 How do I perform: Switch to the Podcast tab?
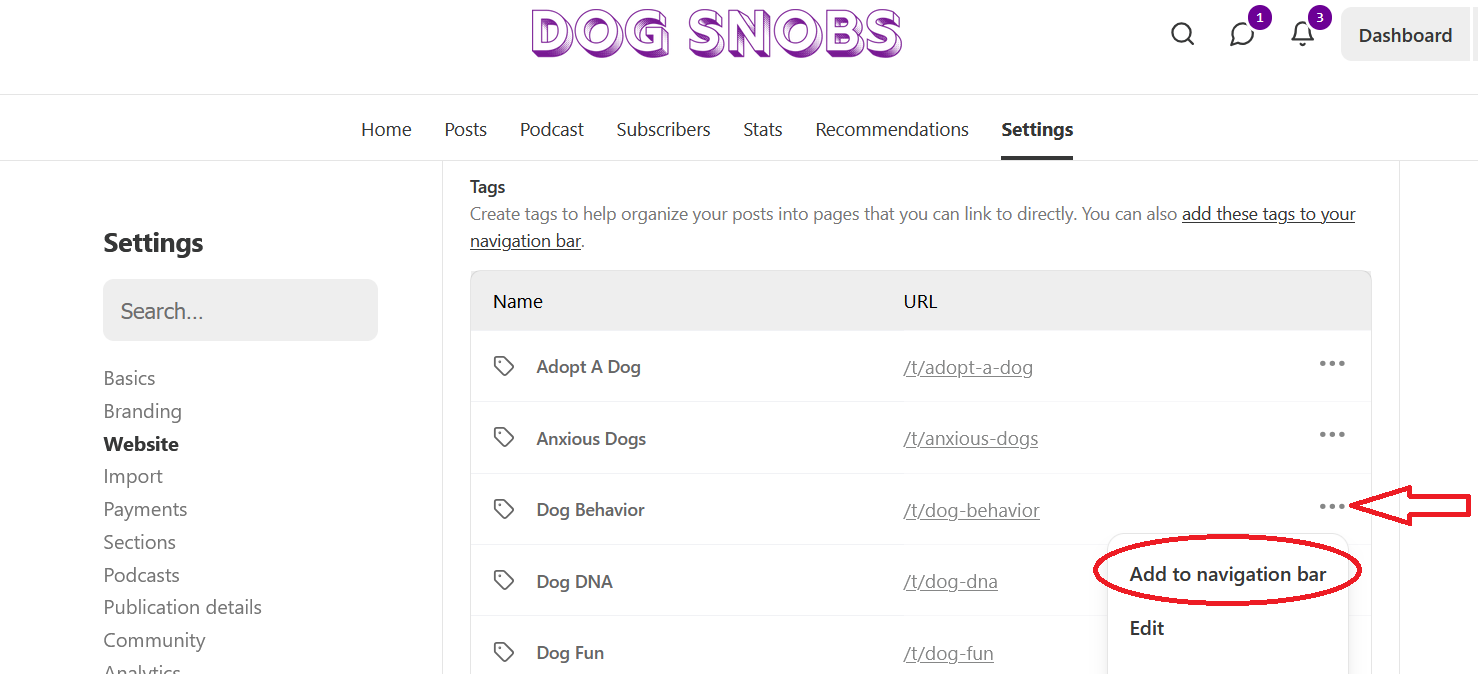551,129
